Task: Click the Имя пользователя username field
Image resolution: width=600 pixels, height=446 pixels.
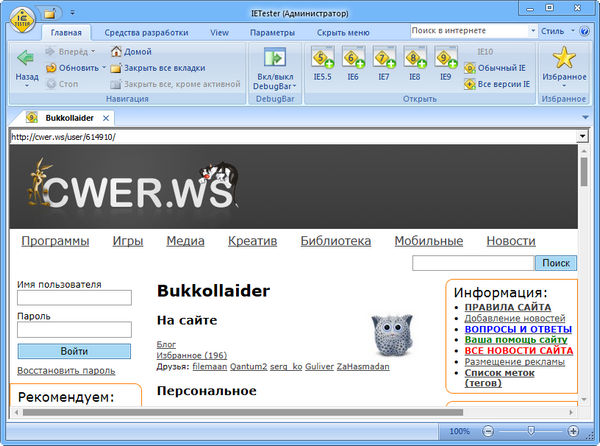Action: (74, 298)
